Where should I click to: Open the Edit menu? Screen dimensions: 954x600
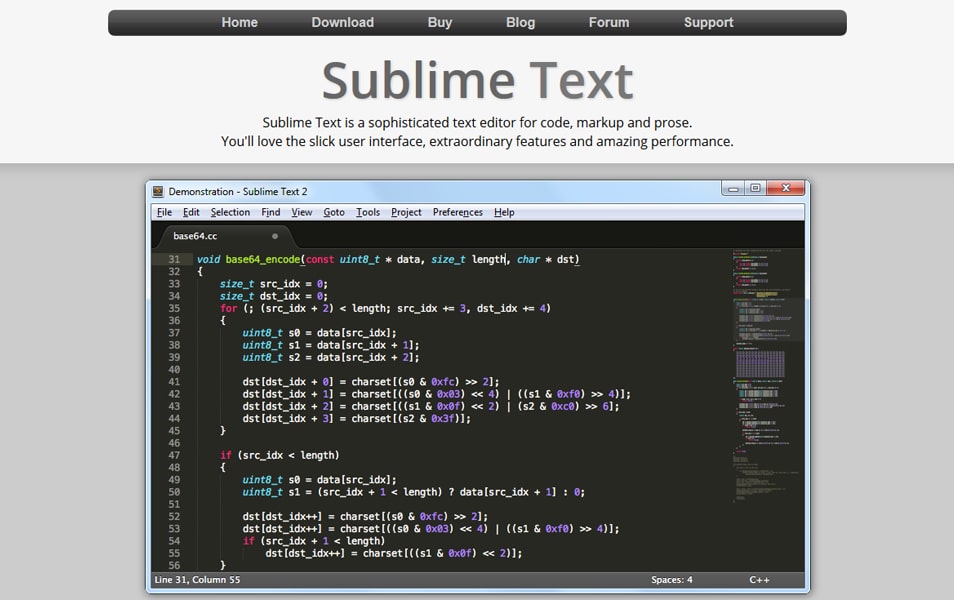pos(191,212)
